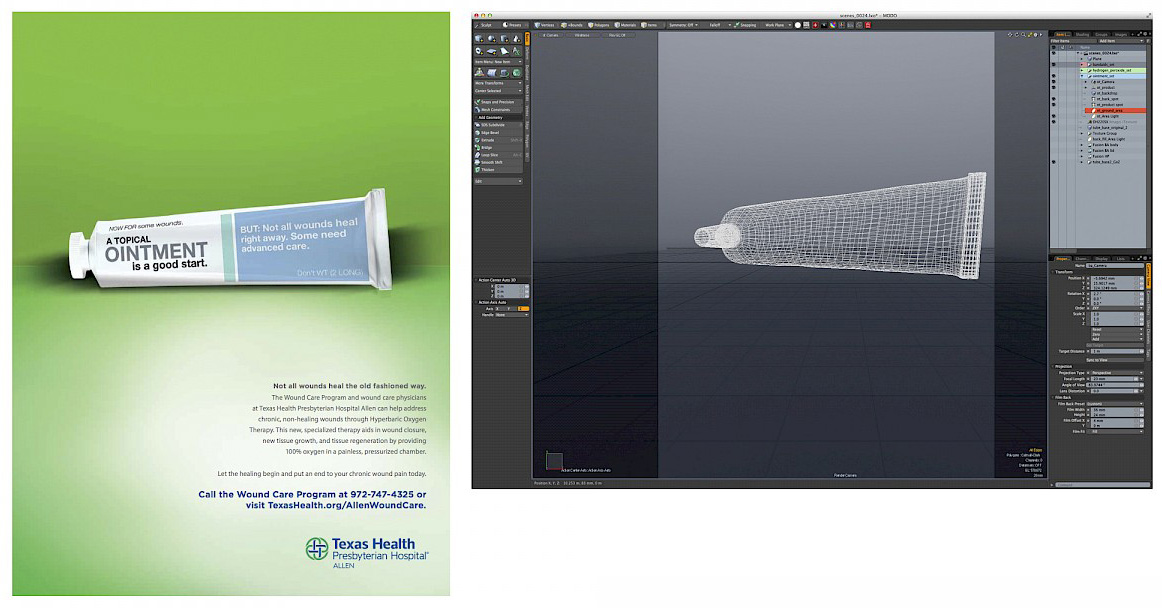The image size is (1162, 608).
Task: Open the Falloff dropdown
Action: coord(715,25)
